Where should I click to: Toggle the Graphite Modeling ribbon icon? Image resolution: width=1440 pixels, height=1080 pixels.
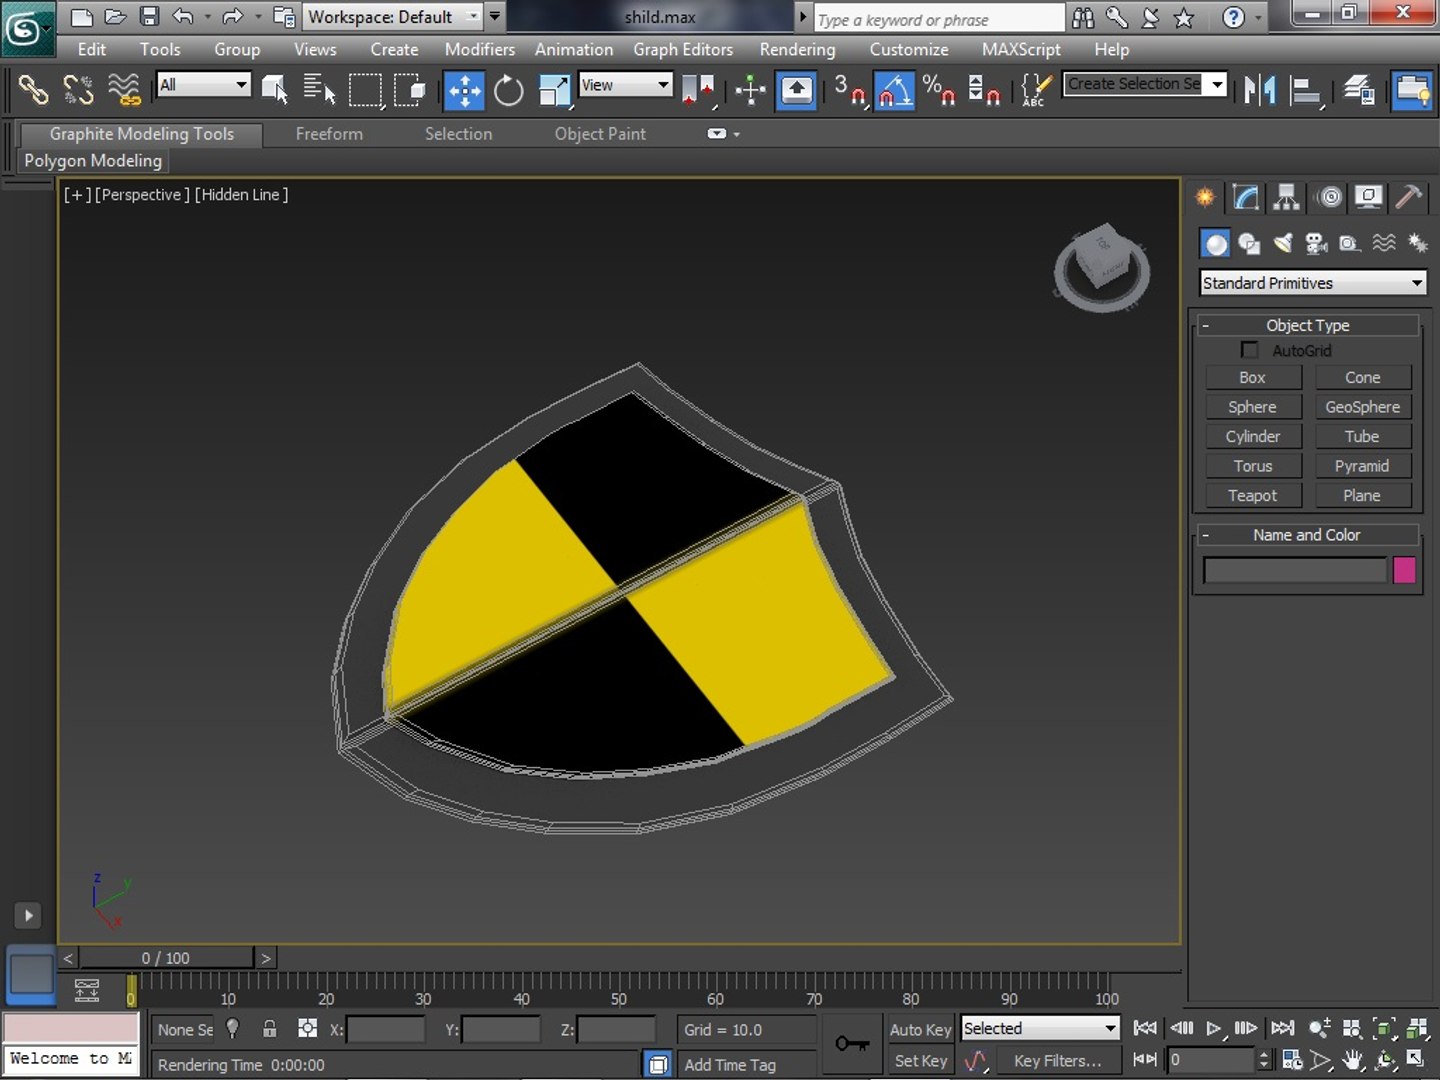click(1412, 90)
